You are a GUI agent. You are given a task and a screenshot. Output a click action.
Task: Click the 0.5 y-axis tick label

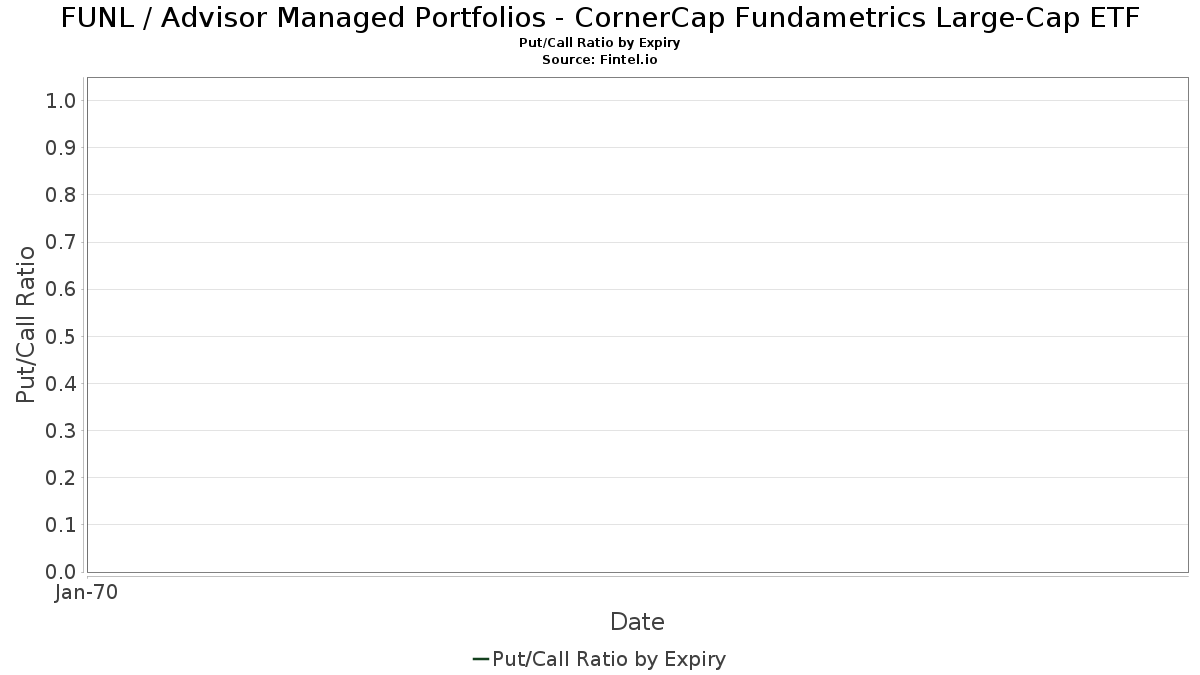(x=61, y=336)
